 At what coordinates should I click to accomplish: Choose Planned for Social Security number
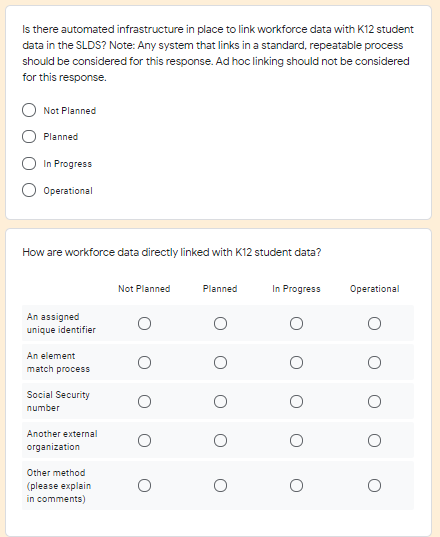pyautogui.click(x=221, y=401)
